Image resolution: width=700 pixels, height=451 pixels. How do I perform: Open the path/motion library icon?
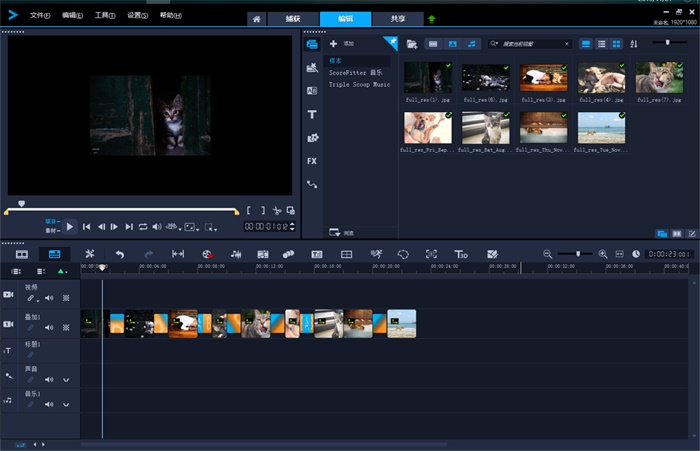(312, 184)
